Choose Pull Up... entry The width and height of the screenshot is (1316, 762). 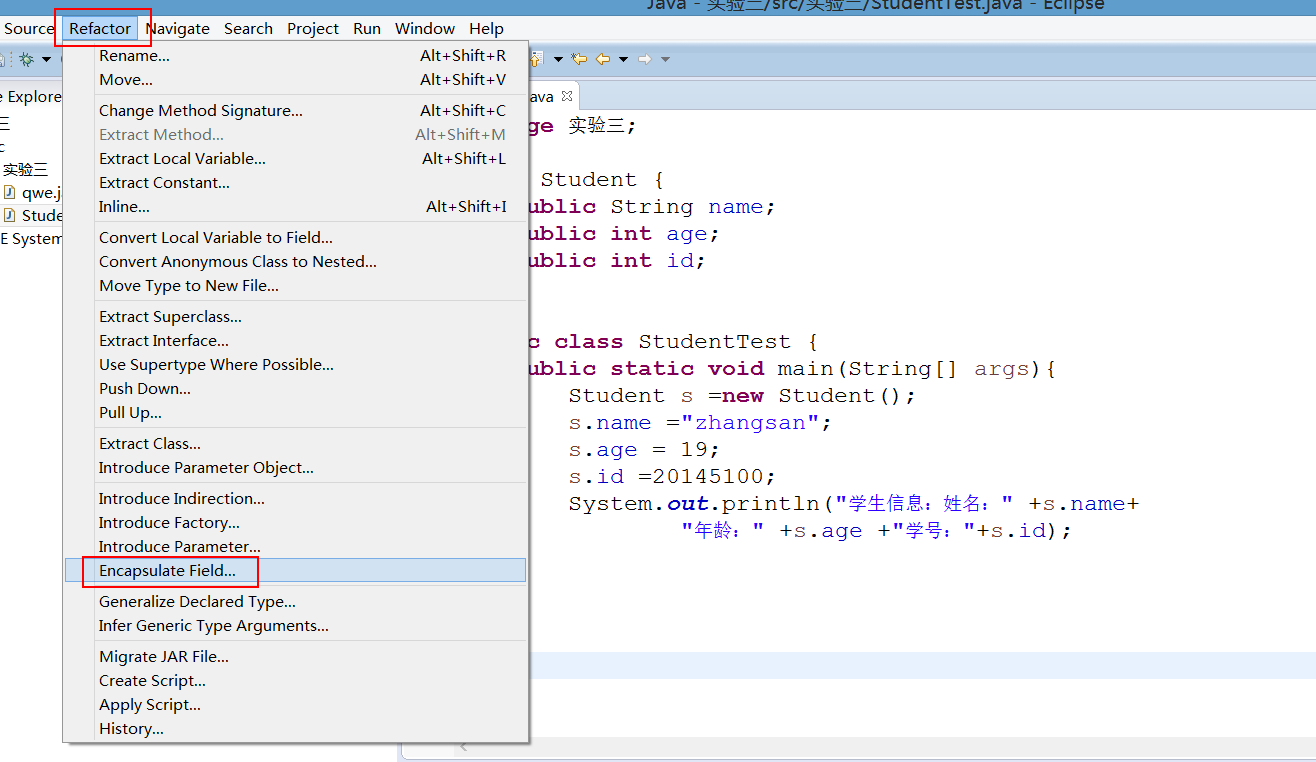(x=295, y=413)
